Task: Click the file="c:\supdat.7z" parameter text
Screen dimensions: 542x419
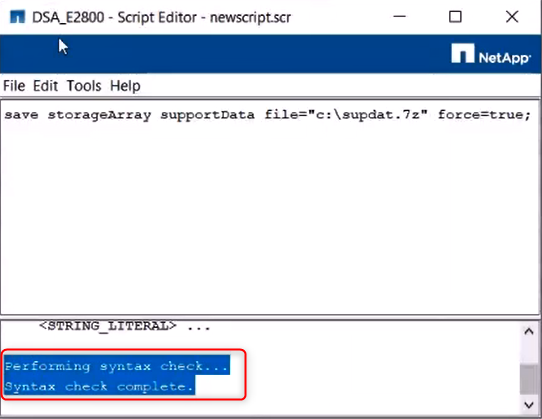Action: point(346,114)
